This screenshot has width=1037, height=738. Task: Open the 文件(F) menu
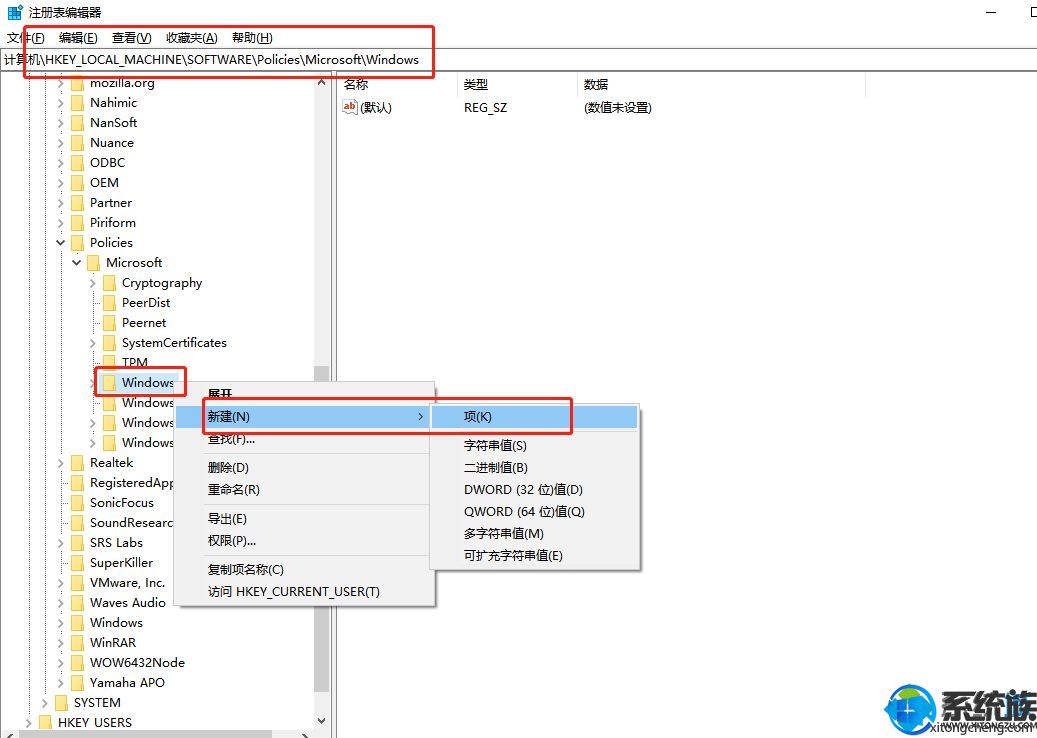(x=26, y=38)
